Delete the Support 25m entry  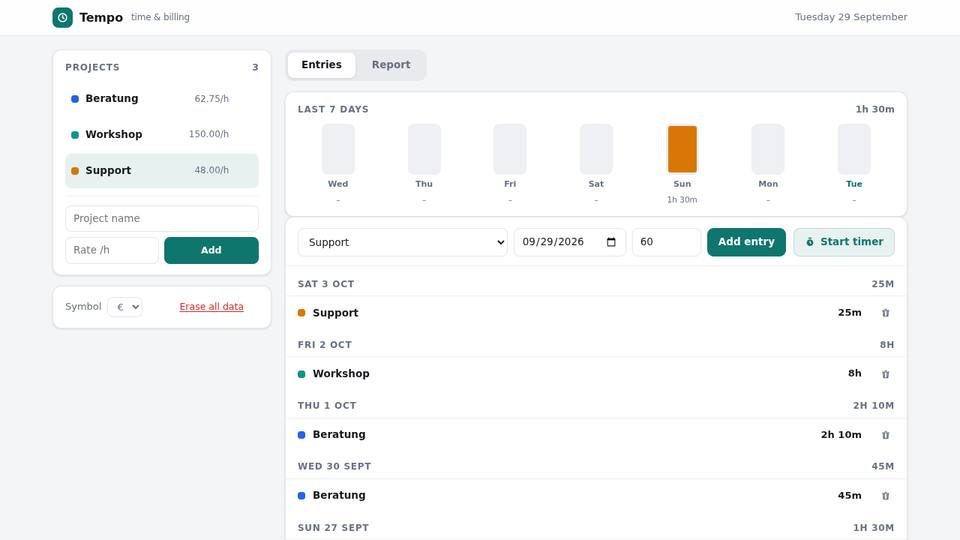click(x=885, y=313)
